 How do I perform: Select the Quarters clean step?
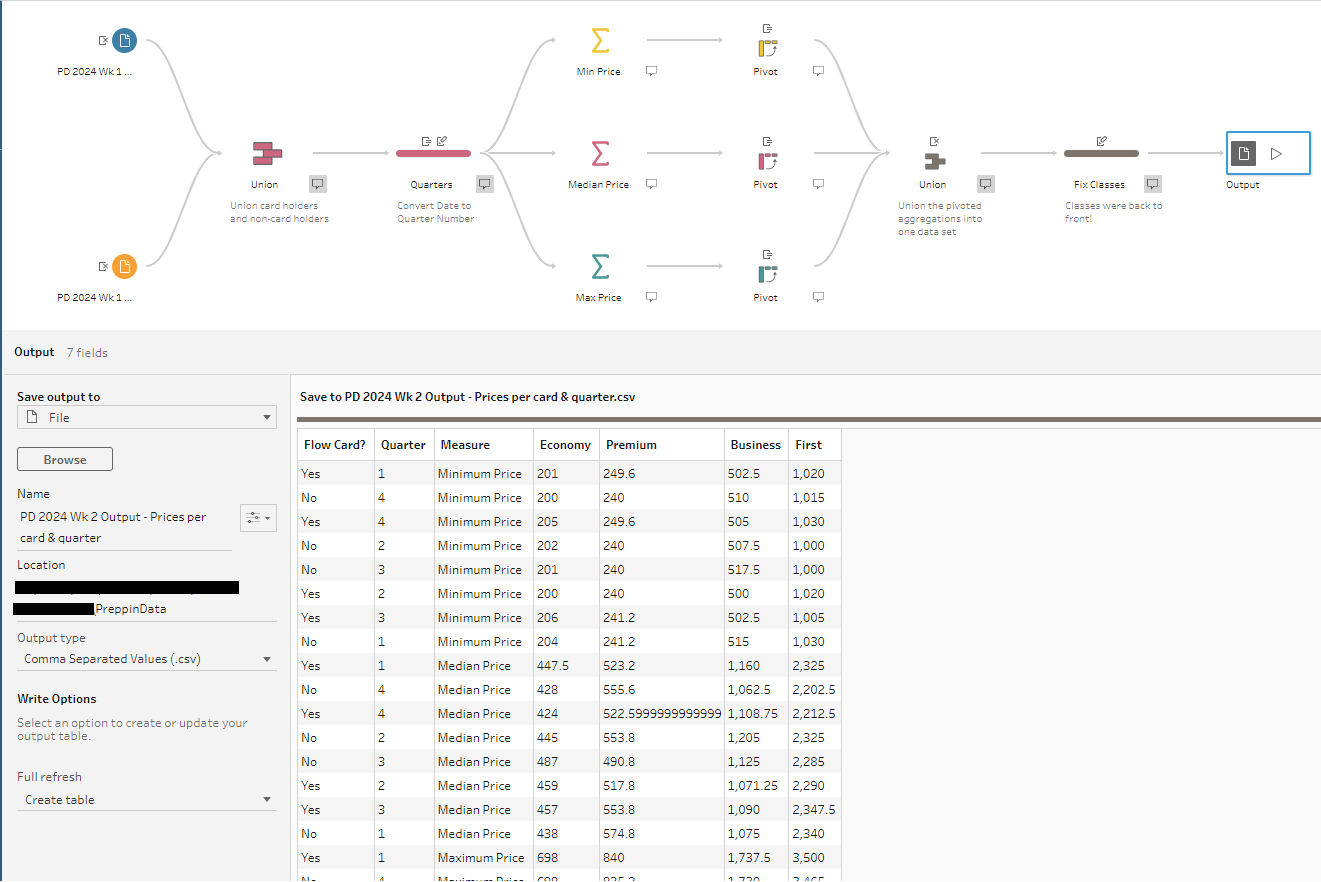point(433,154)
